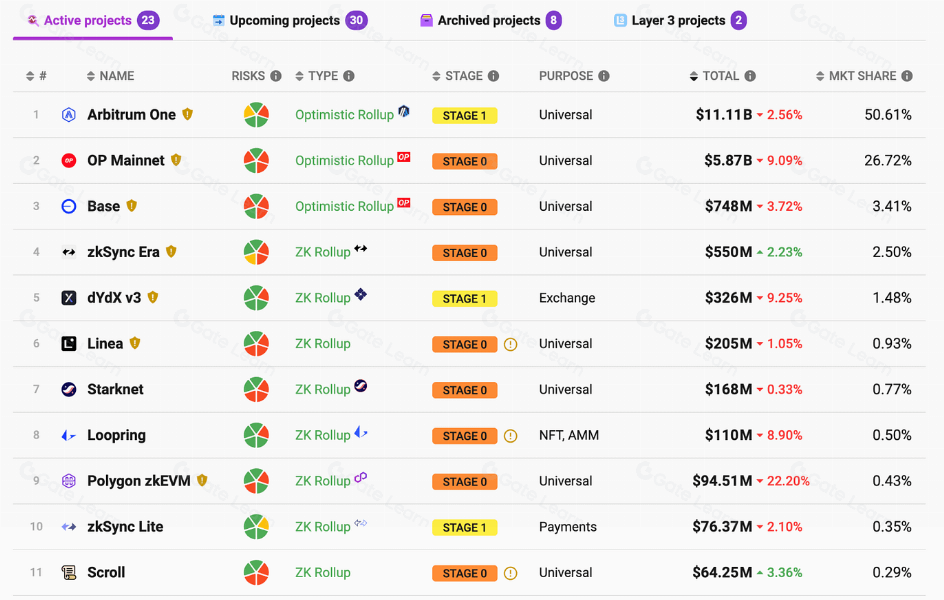Viewport: 944px width, 600px height.
Task: Click the multicolor risk rosette for Scroll
Action: tap(257, 572)
